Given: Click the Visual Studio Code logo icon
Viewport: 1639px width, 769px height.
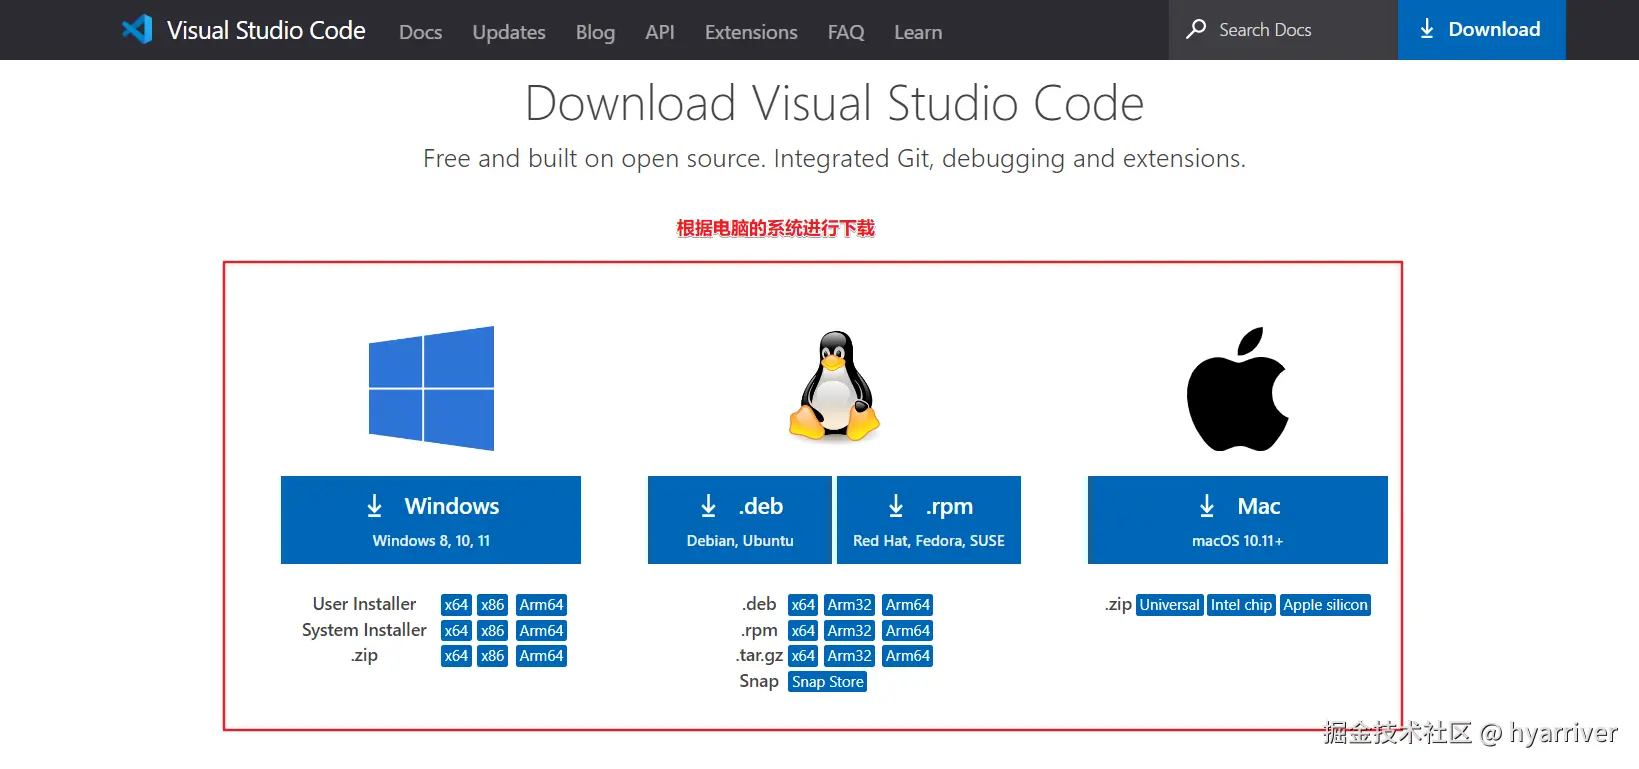Looking at the screenshot, I should point(137,29).
